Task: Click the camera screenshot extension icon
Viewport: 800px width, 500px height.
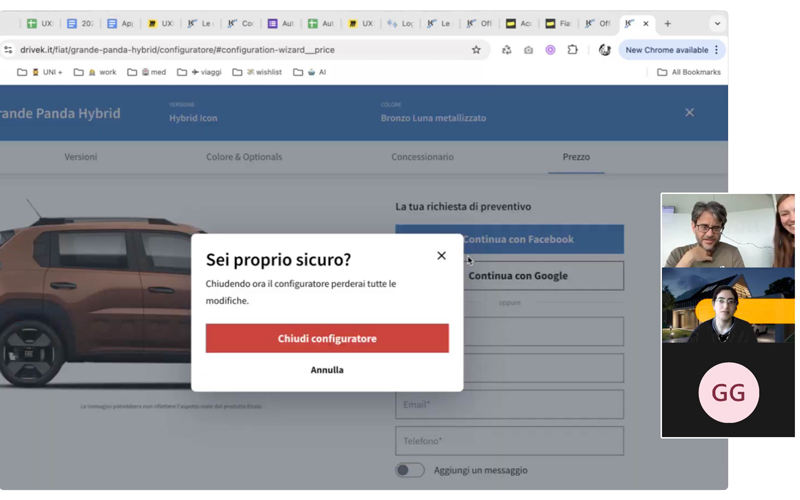Action: coord(529,50)
